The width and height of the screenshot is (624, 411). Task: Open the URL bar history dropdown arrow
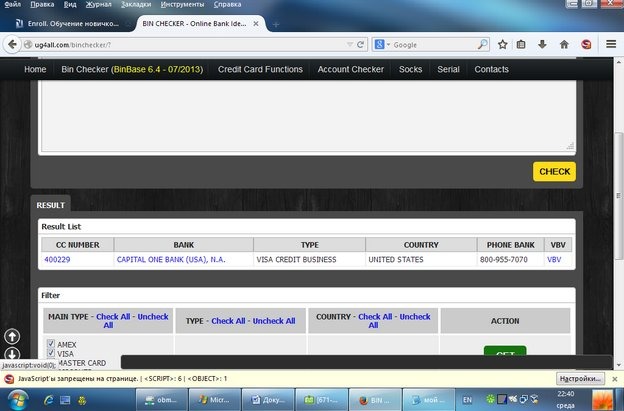(350, 45)
